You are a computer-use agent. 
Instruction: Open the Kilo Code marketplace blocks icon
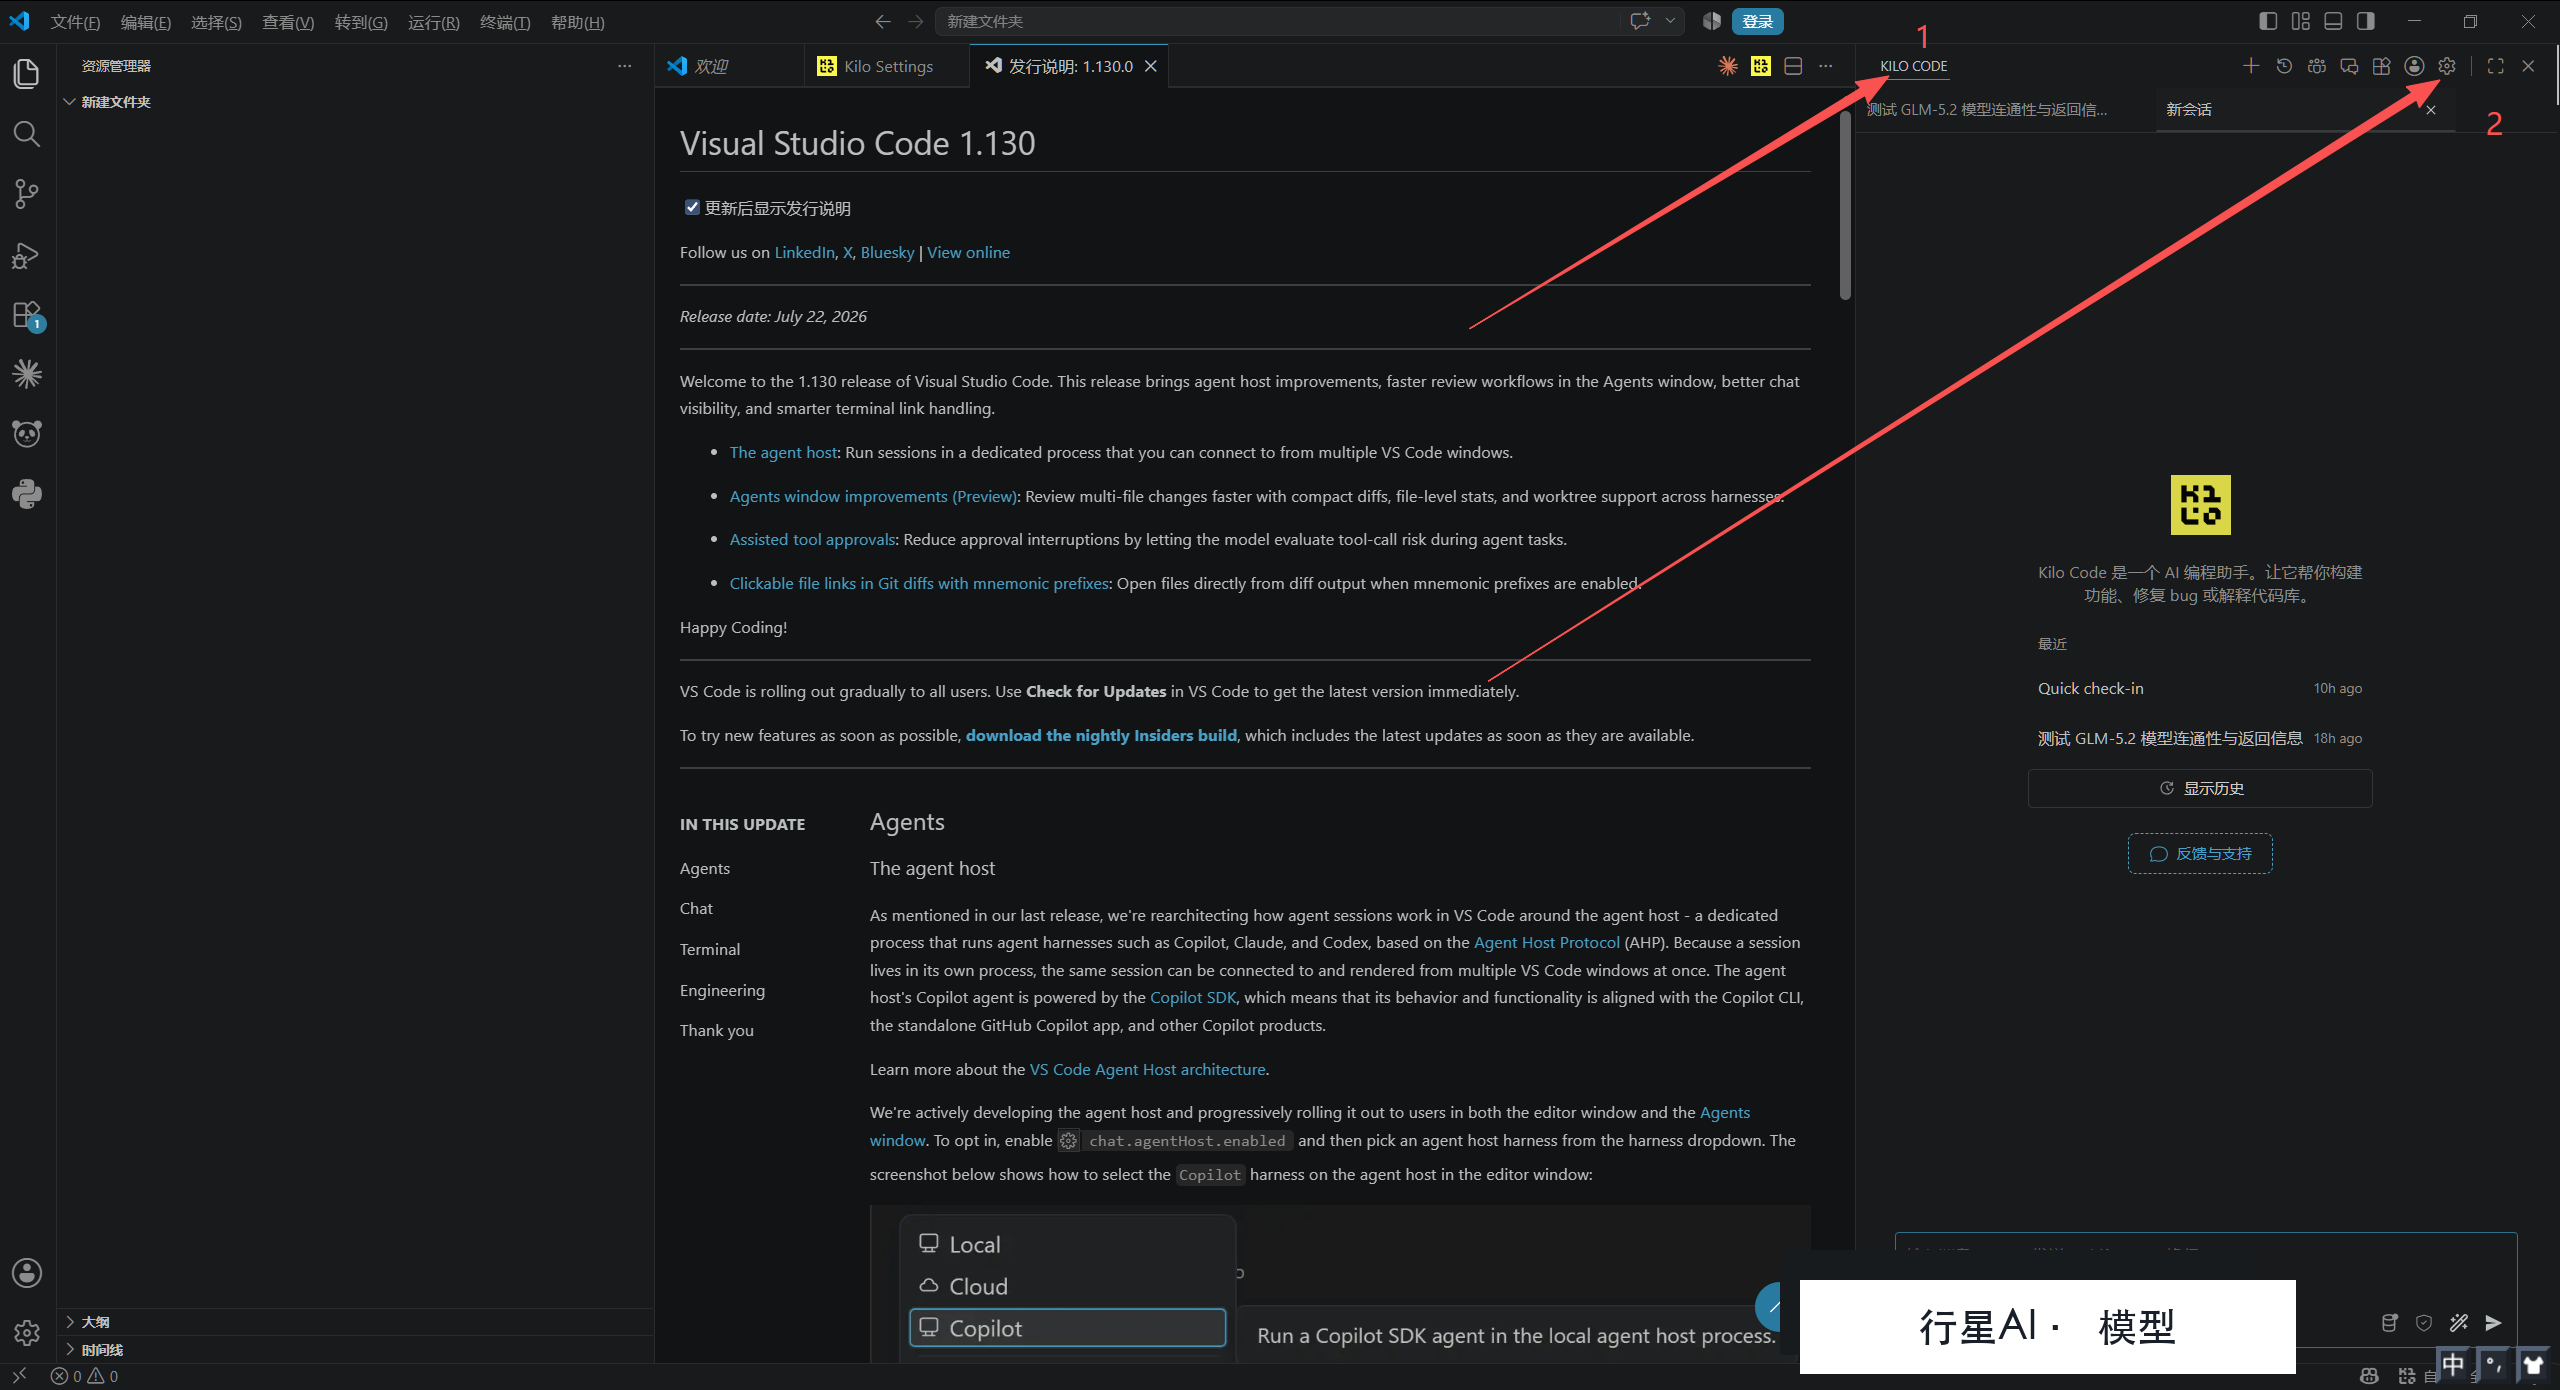point(2382,66)
